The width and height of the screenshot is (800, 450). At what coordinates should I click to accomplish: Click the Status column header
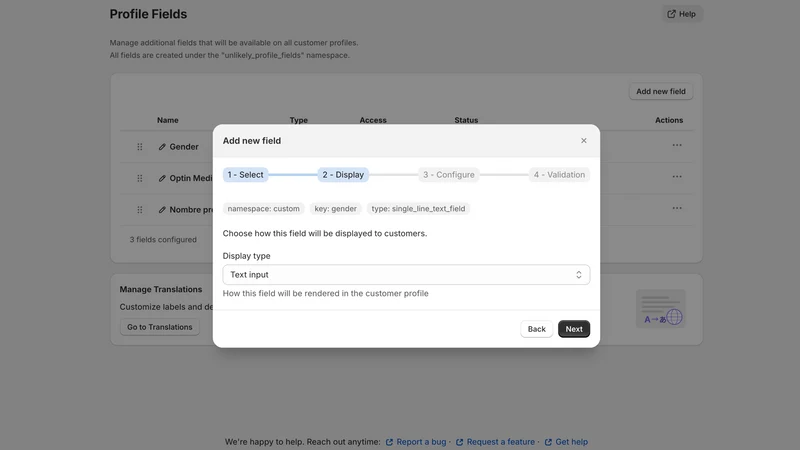click(x=466, y=120)
